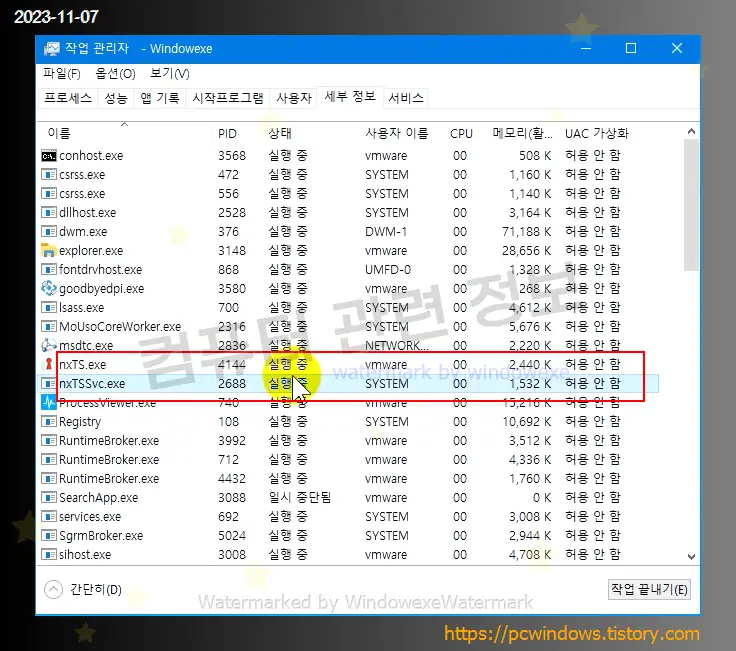Select RuntimeBroker.exe with PID 4432

click(x=109, y=478)
